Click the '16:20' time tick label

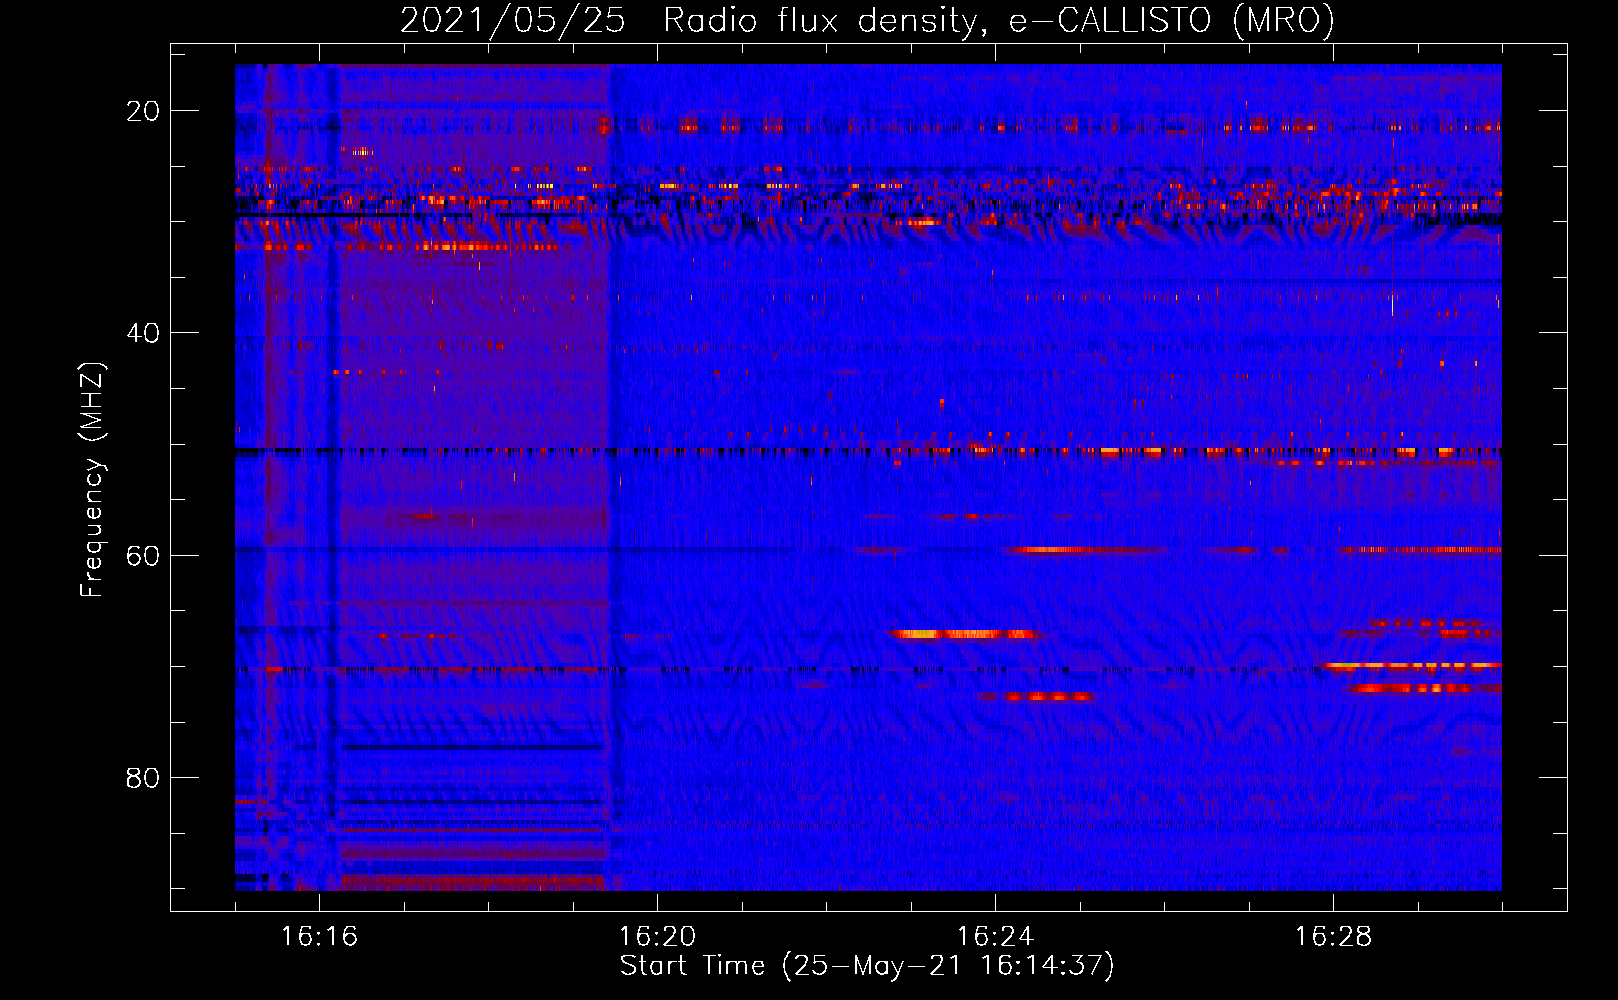tap(657, 937)
